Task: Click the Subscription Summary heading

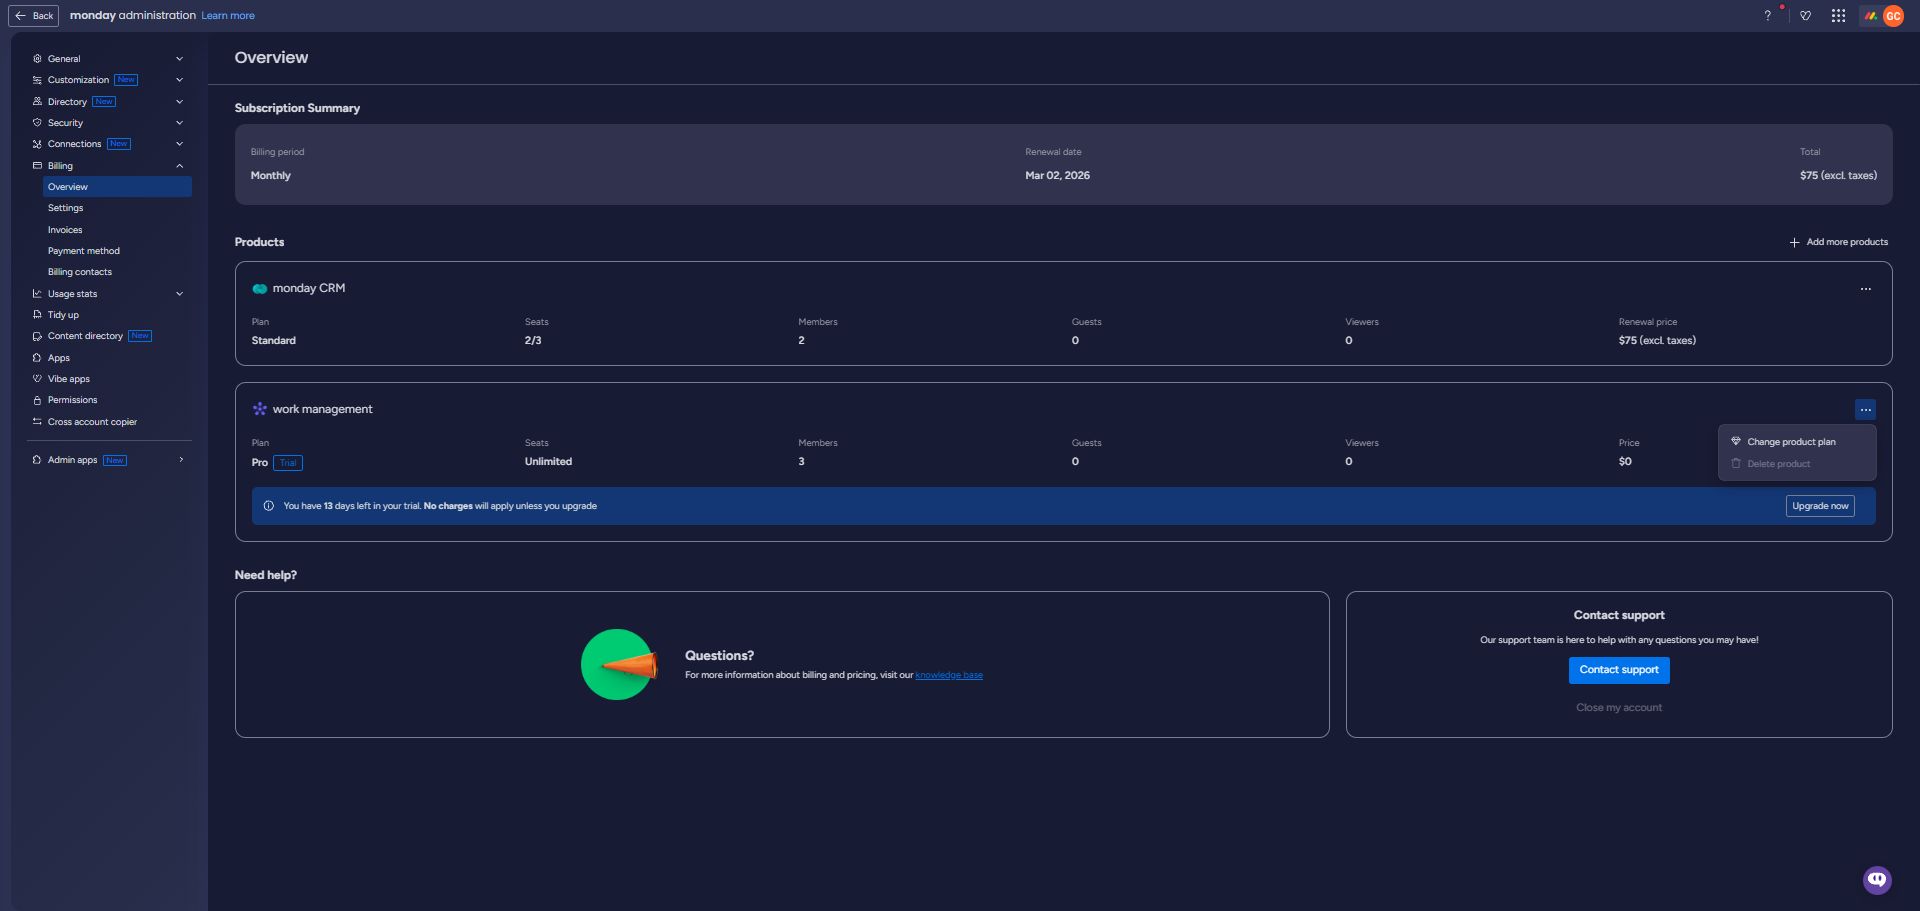Action: click(x=297, y=108)
